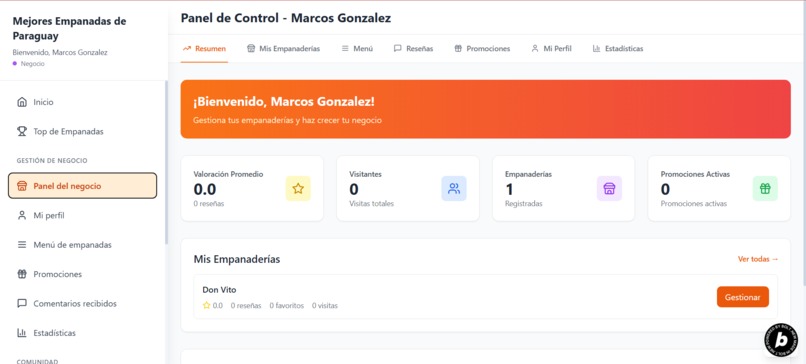The width and height of the screenshot is (806, 364).
Task: Click the Mejores Empanadas de Paraguay title
Action: tap(69, 29)
